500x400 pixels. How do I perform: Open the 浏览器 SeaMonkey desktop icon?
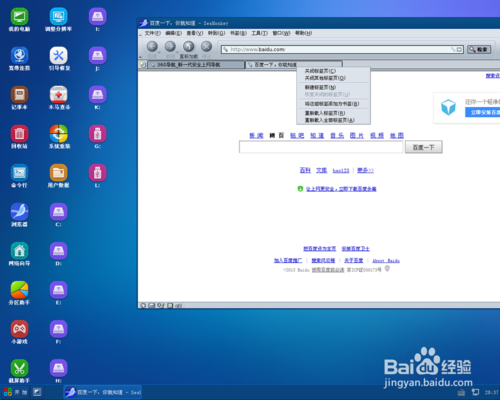point(19,215)
